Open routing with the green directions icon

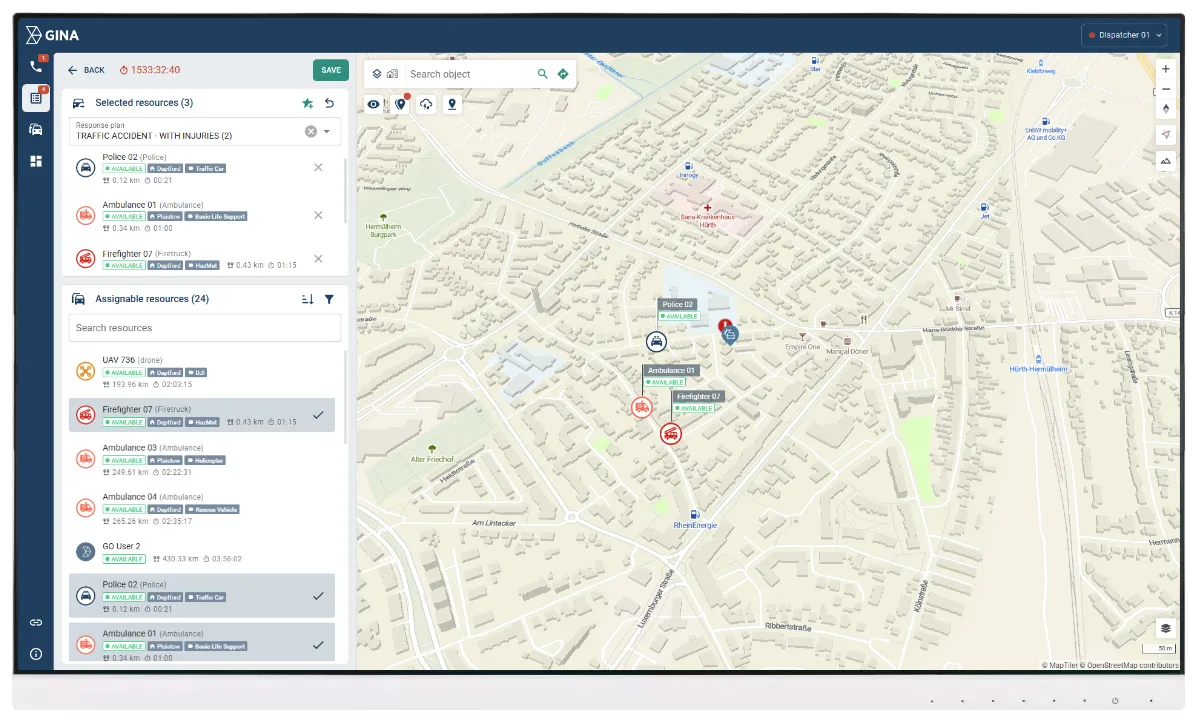point(563,73)
